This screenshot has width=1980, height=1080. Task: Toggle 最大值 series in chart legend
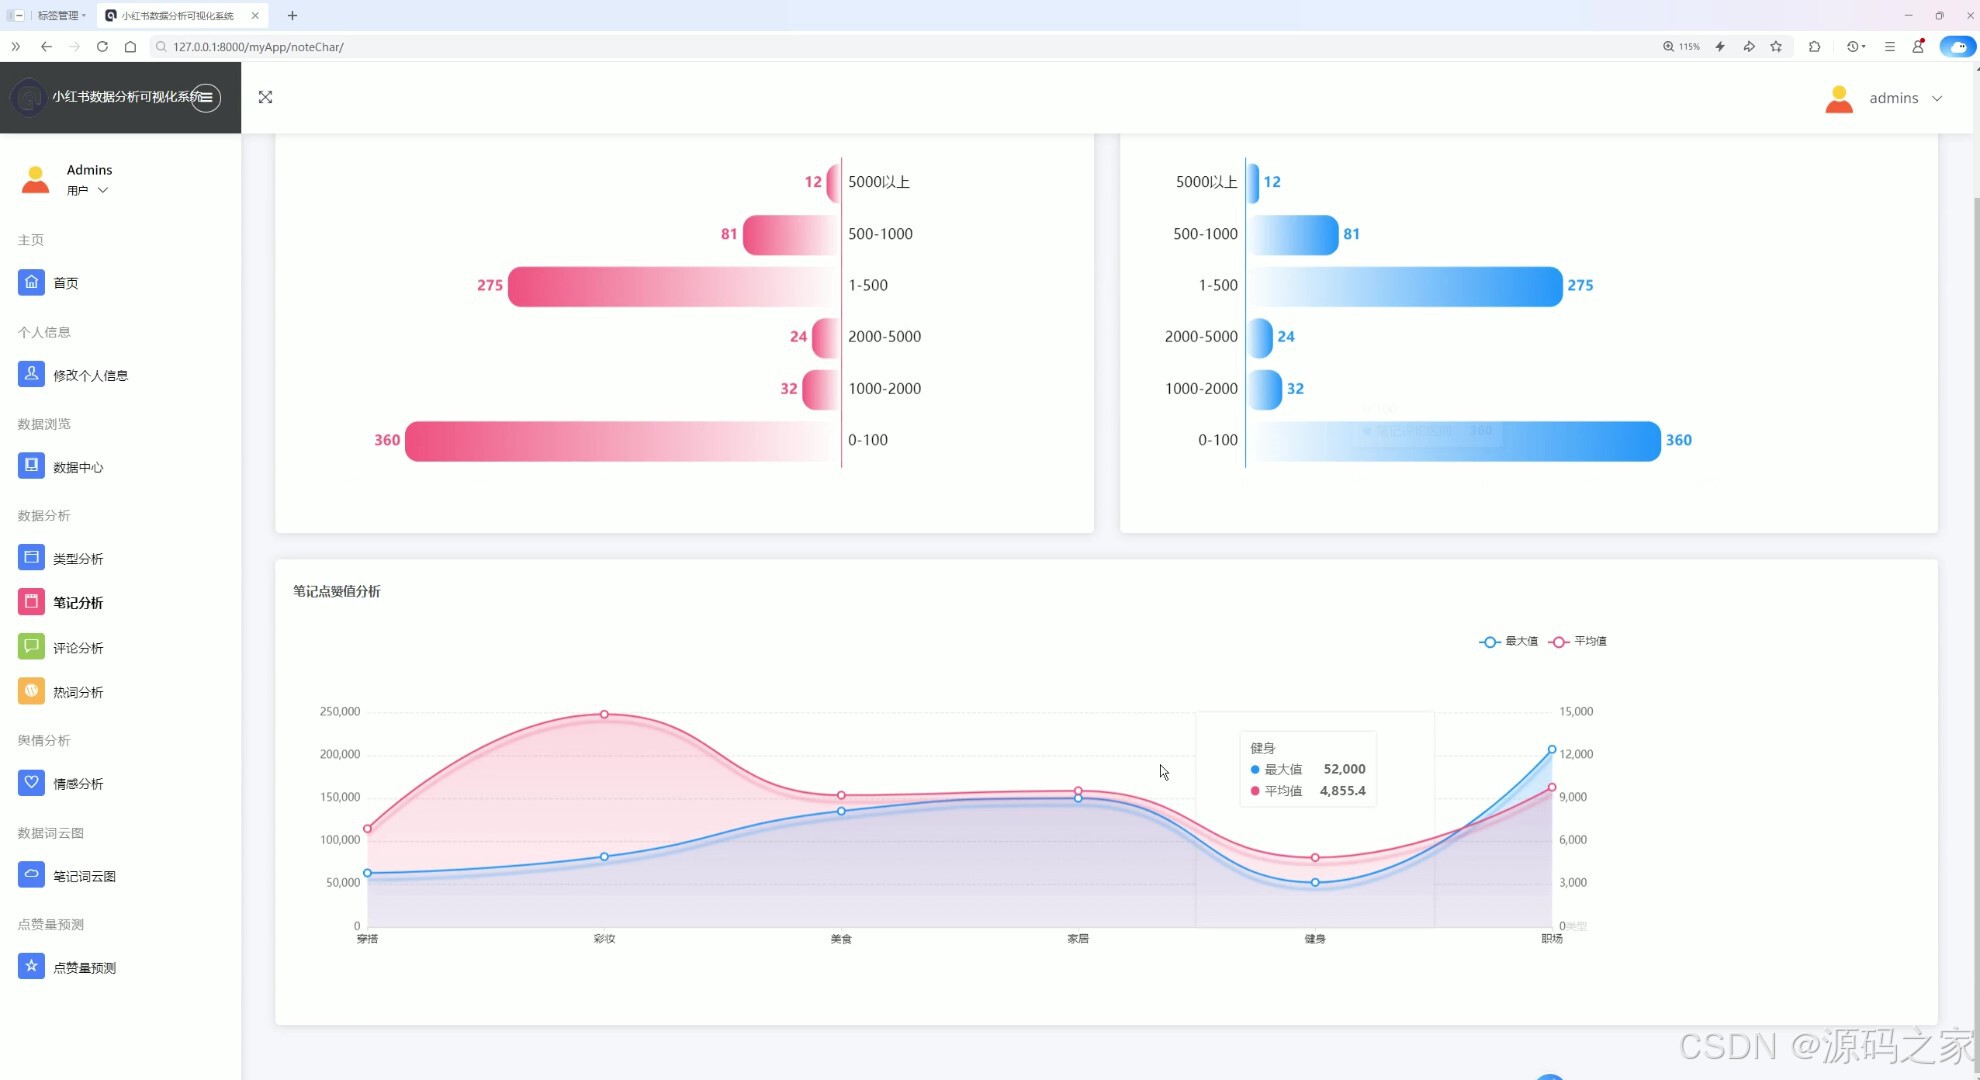[x=1509, y=642]
